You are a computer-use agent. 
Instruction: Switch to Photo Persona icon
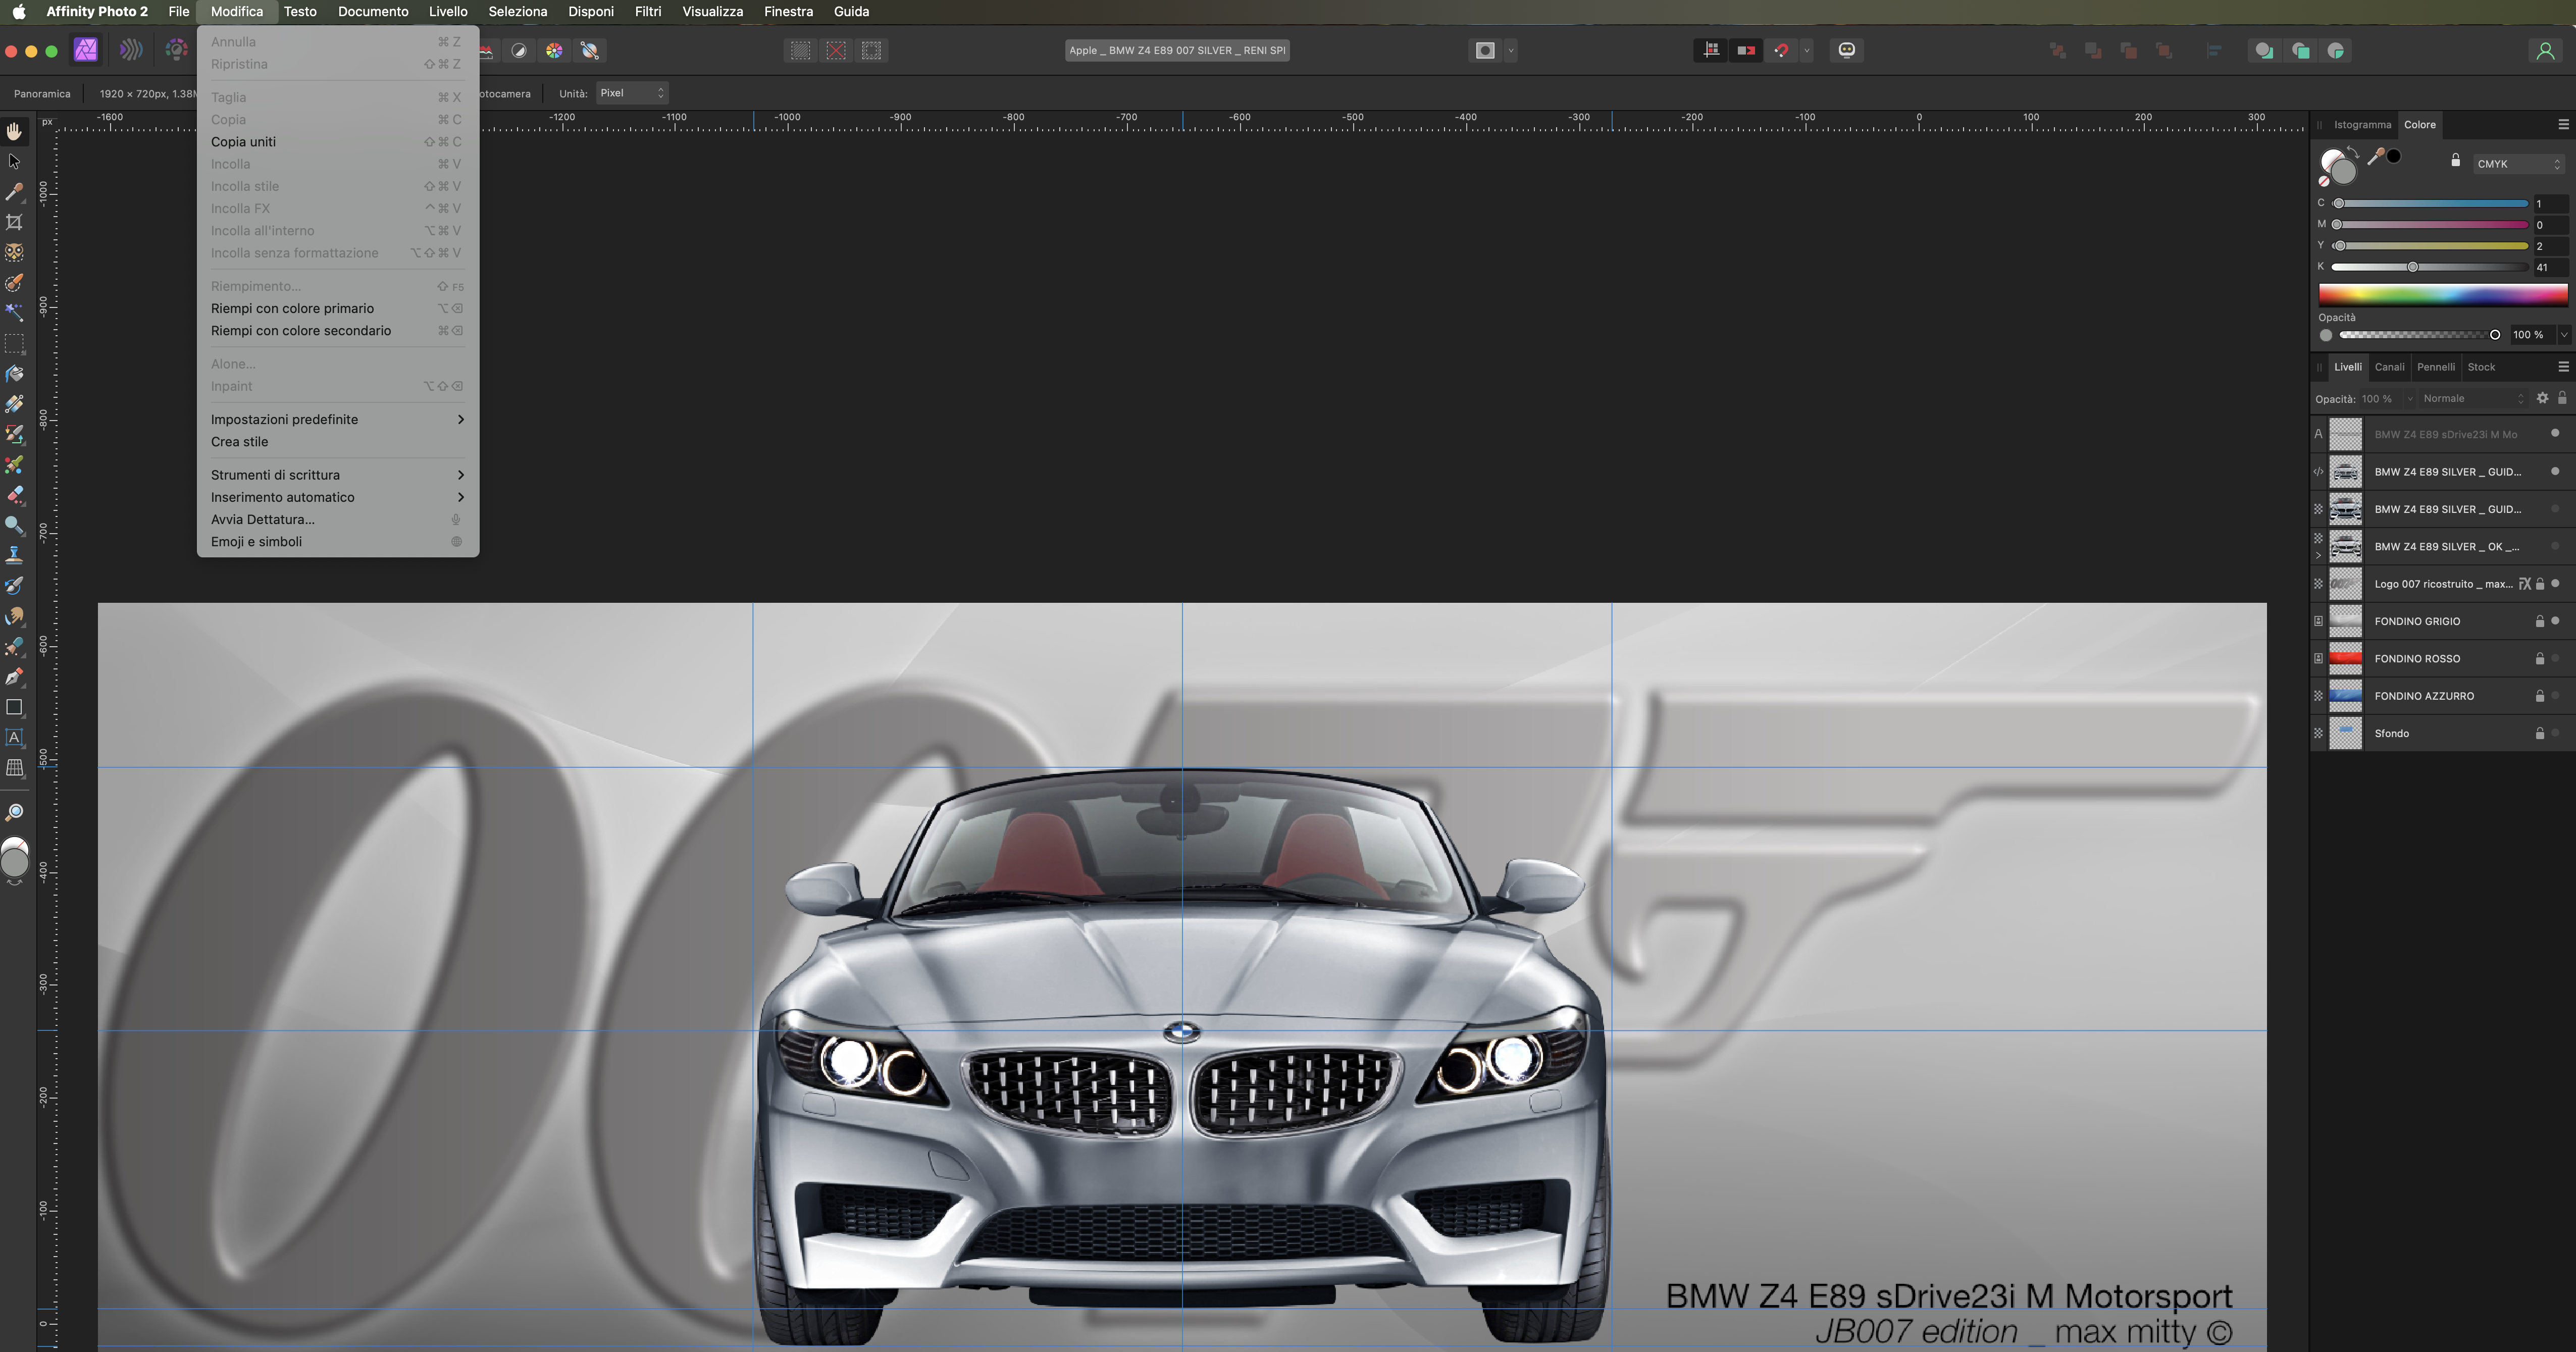tap(86, 50)
